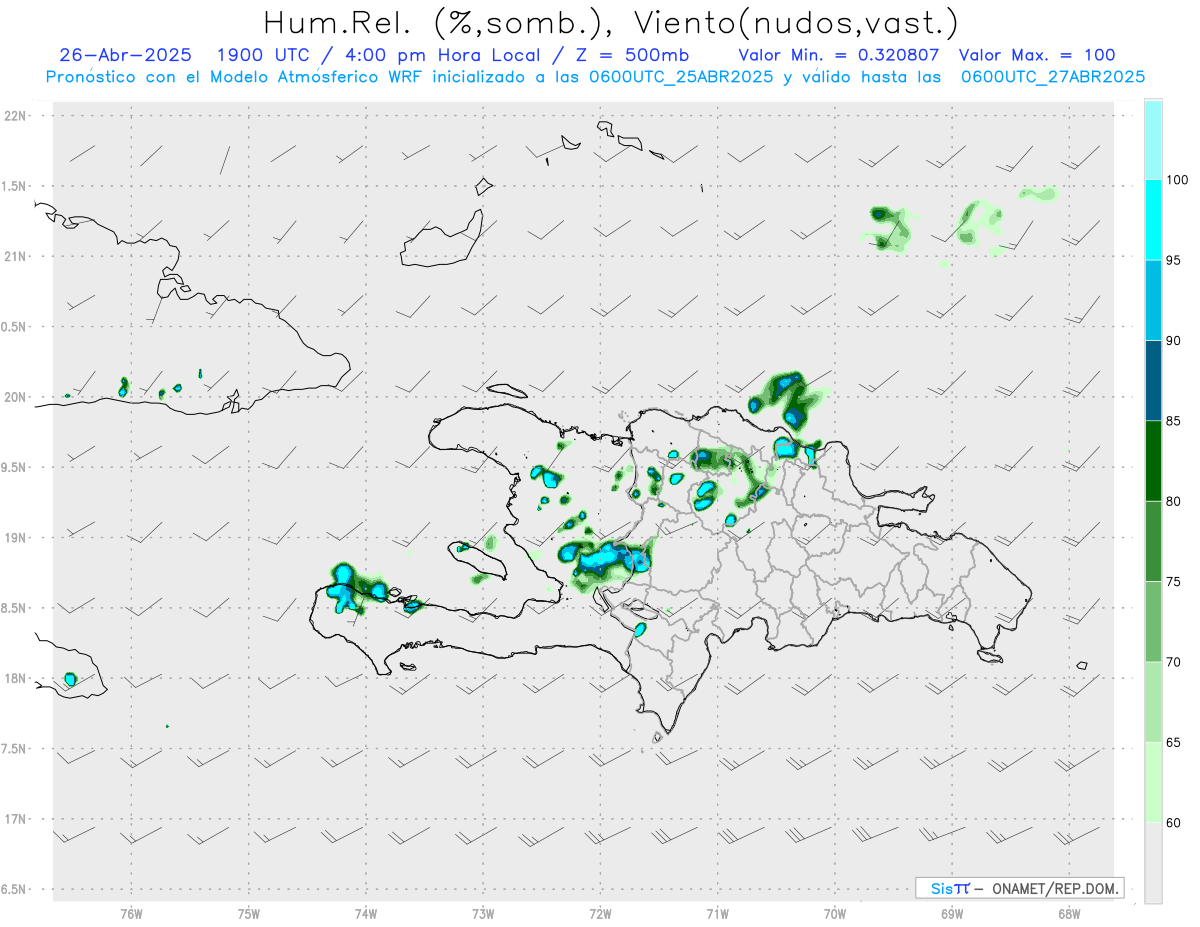Click the latitude label '7.5N'
Screen dimensions: 1200x927
point(15,748)
